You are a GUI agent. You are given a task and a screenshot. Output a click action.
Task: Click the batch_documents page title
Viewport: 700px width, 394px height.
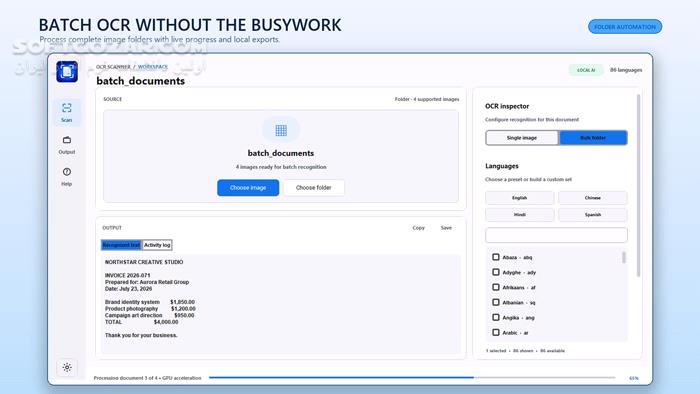click(x=141, y=81)
